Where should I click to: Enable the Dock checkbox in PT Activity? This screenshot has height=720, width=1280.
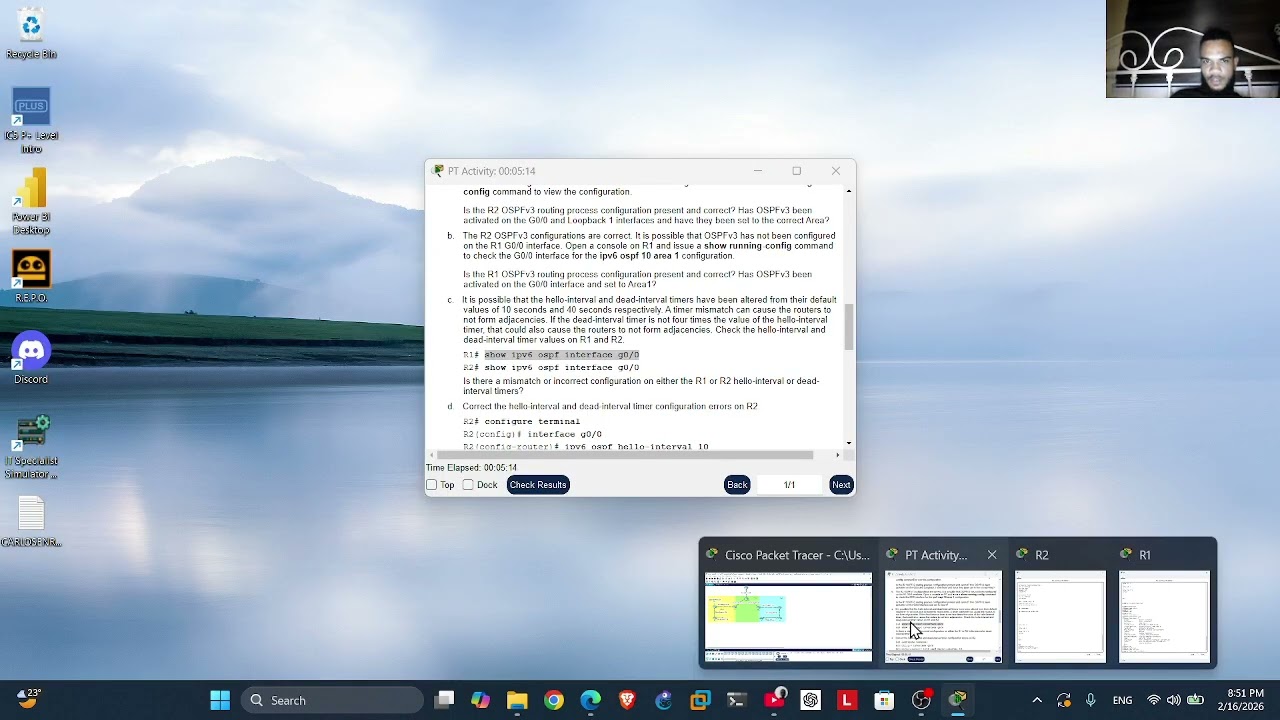coord(468,485)
